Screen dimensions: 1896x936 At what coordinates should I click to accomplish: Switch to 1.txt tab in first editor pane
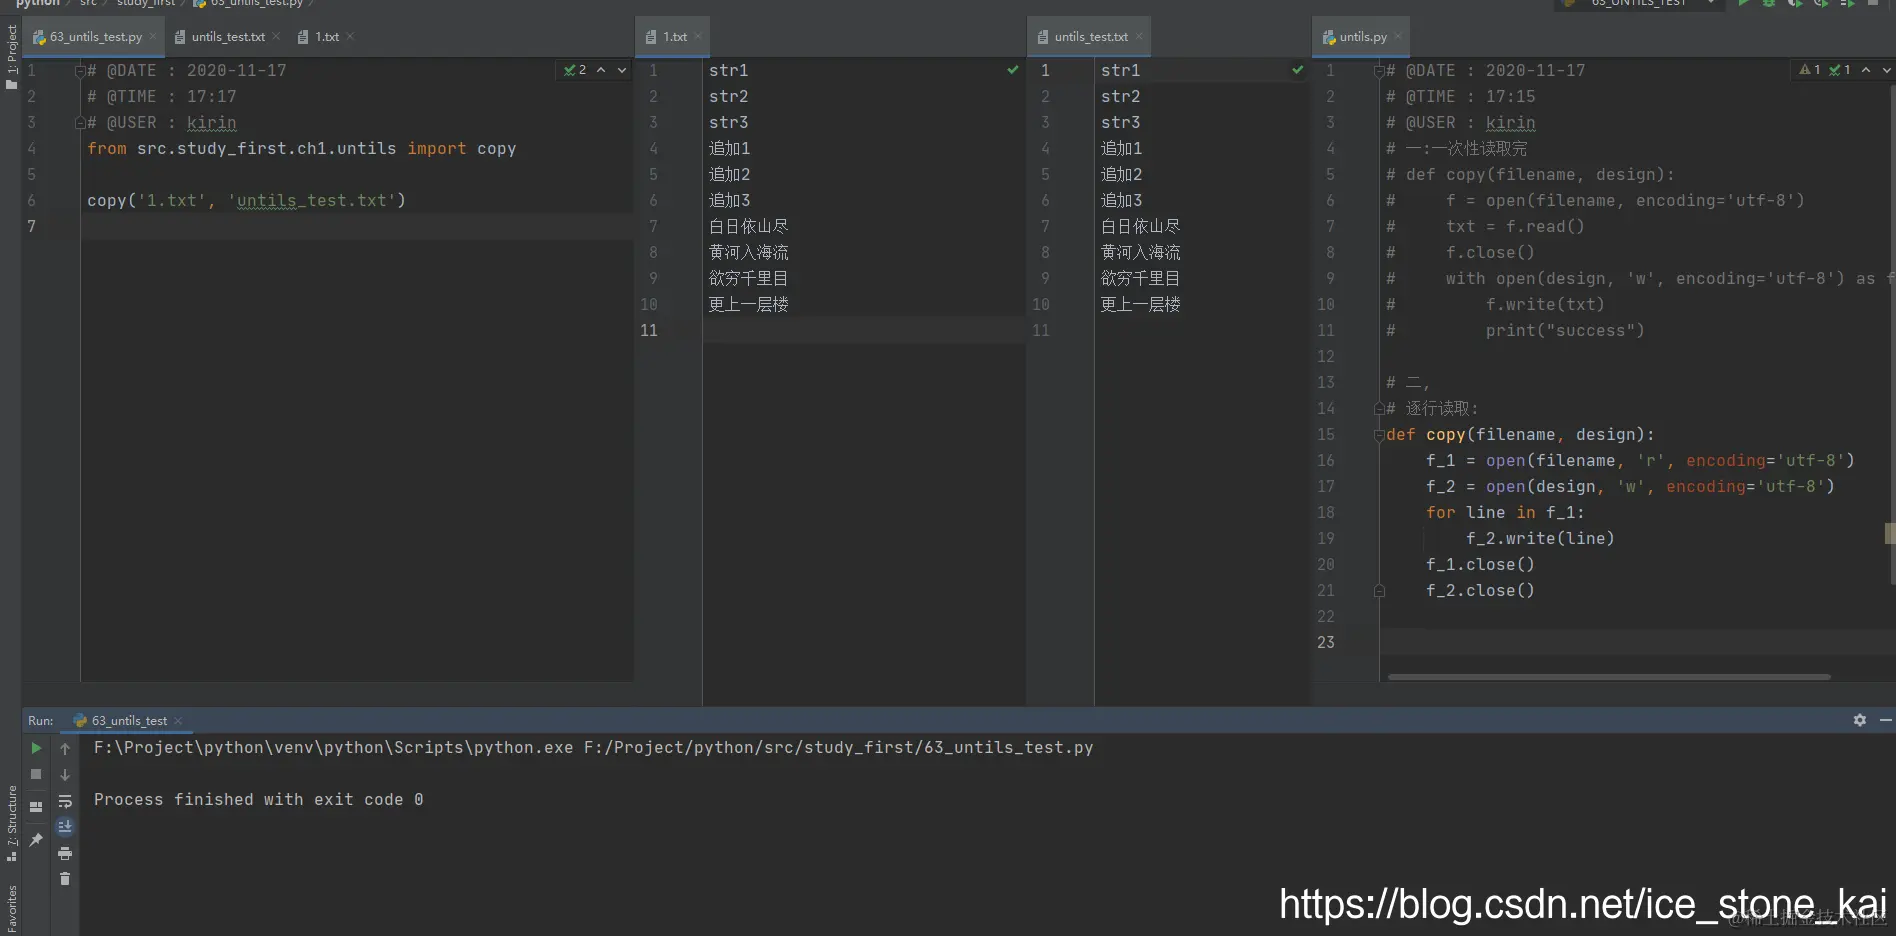tap(327, 37)
